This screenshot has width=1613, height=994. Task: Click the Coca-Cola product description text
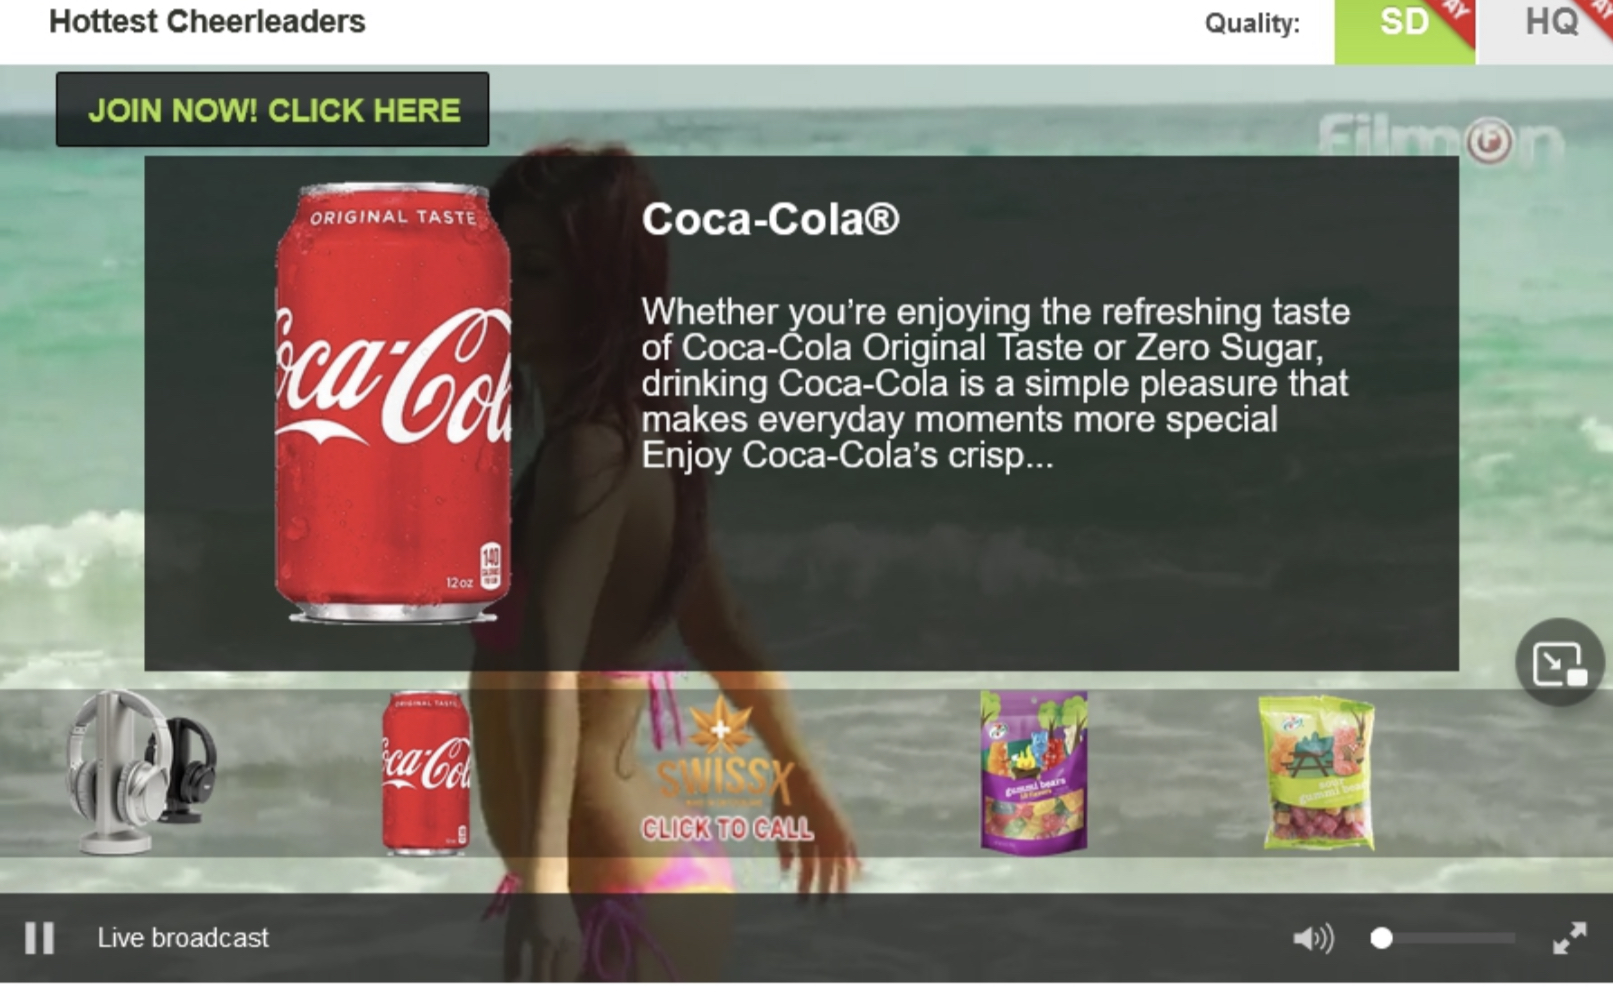tap(995, 383)
